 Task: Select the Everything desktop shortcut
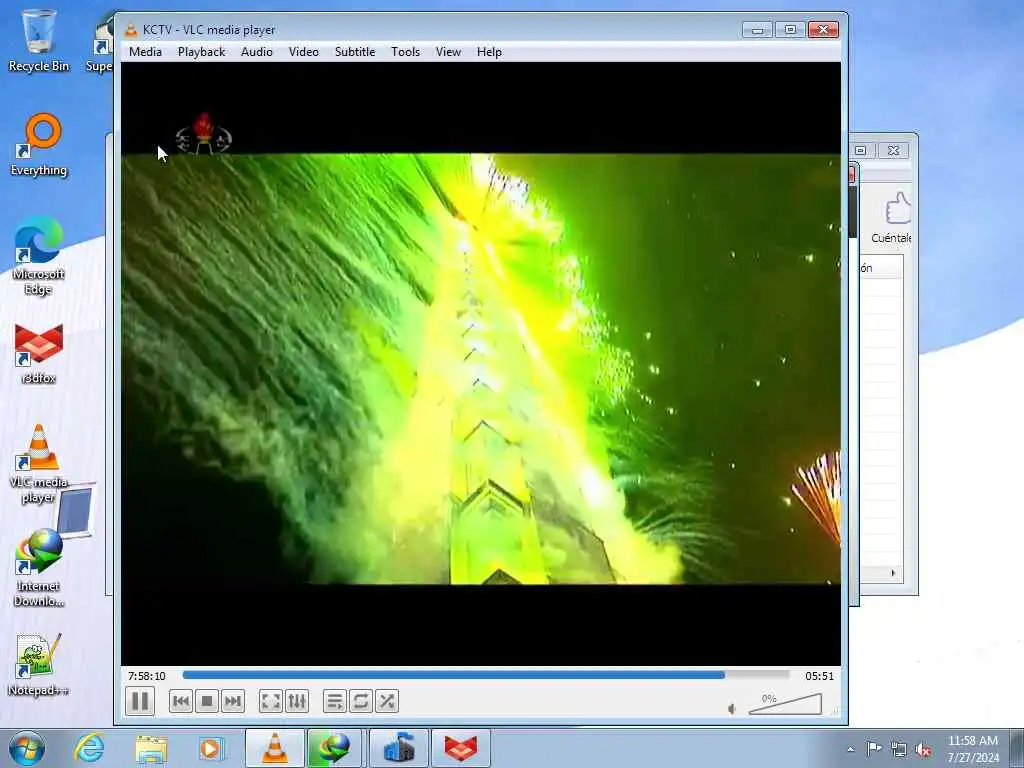(x=39, y=145)
